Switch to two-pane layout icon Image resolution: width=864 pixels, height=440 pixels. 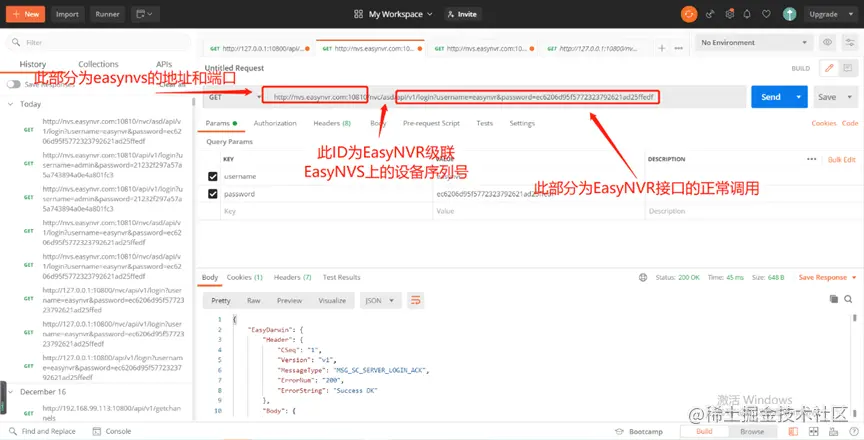[x=792, y=432]
